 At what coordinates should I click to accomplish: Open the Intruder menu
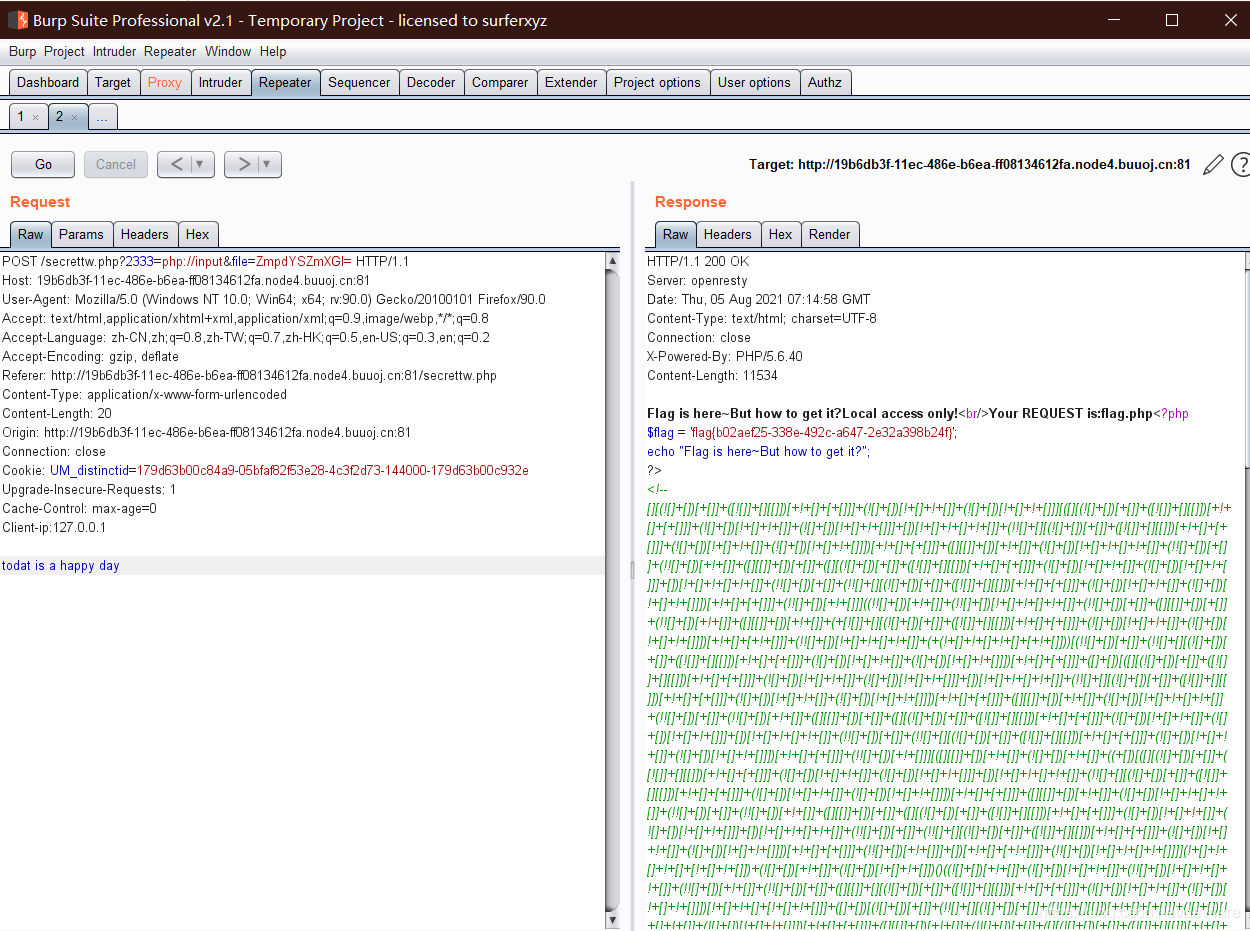pos(114,51)
